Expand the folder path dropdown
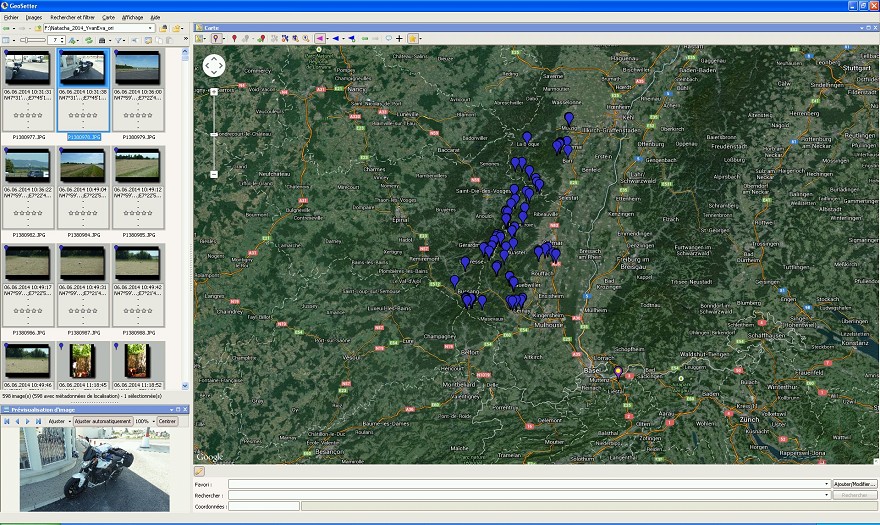Image resolution: width=880 pixels, height=525 pixels. (151, 28)
